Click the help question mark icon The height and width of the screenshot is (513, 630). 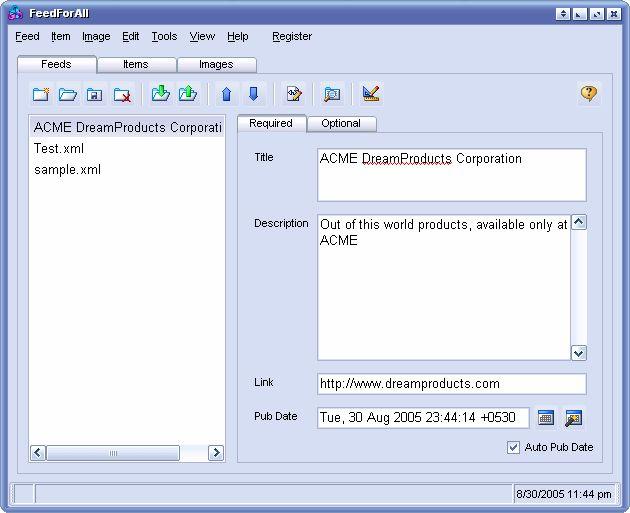[589, 93]
